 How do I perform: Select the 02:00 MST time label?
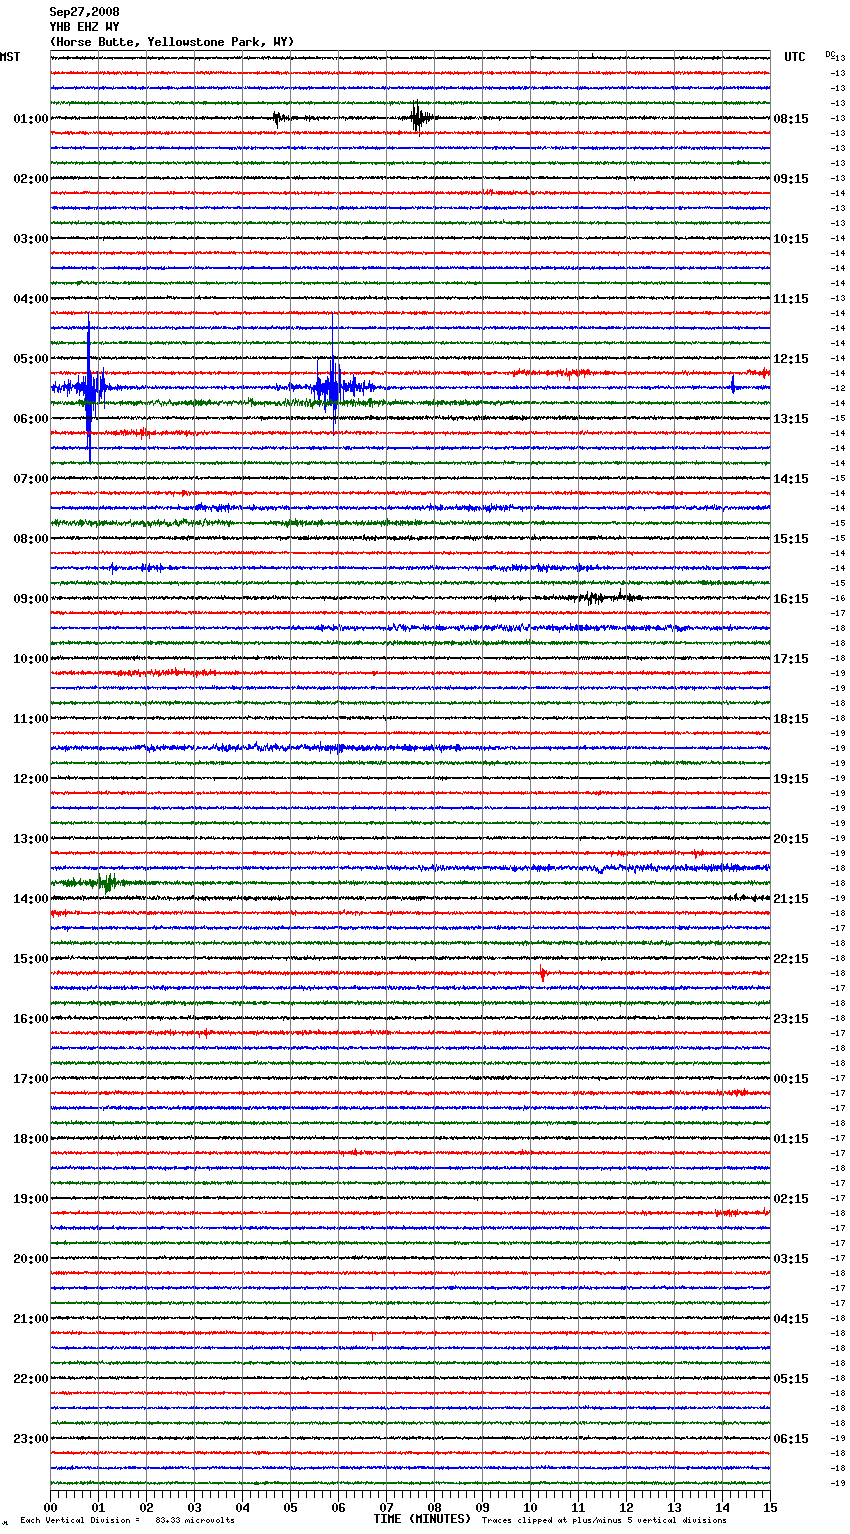(31, 179)
